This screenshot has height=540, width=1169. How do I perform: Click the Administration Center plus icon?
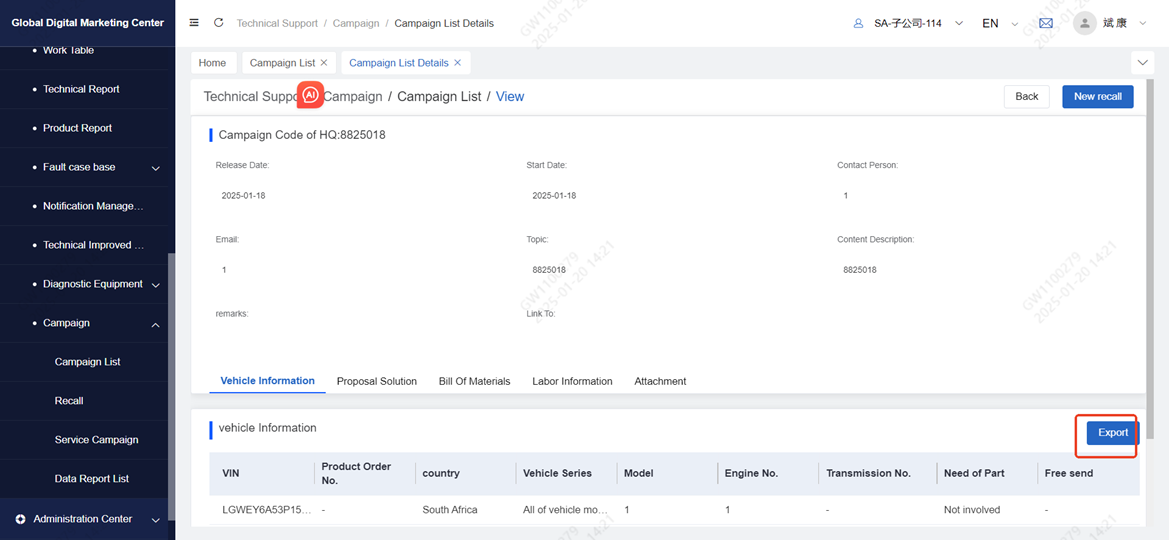point(20,520)
